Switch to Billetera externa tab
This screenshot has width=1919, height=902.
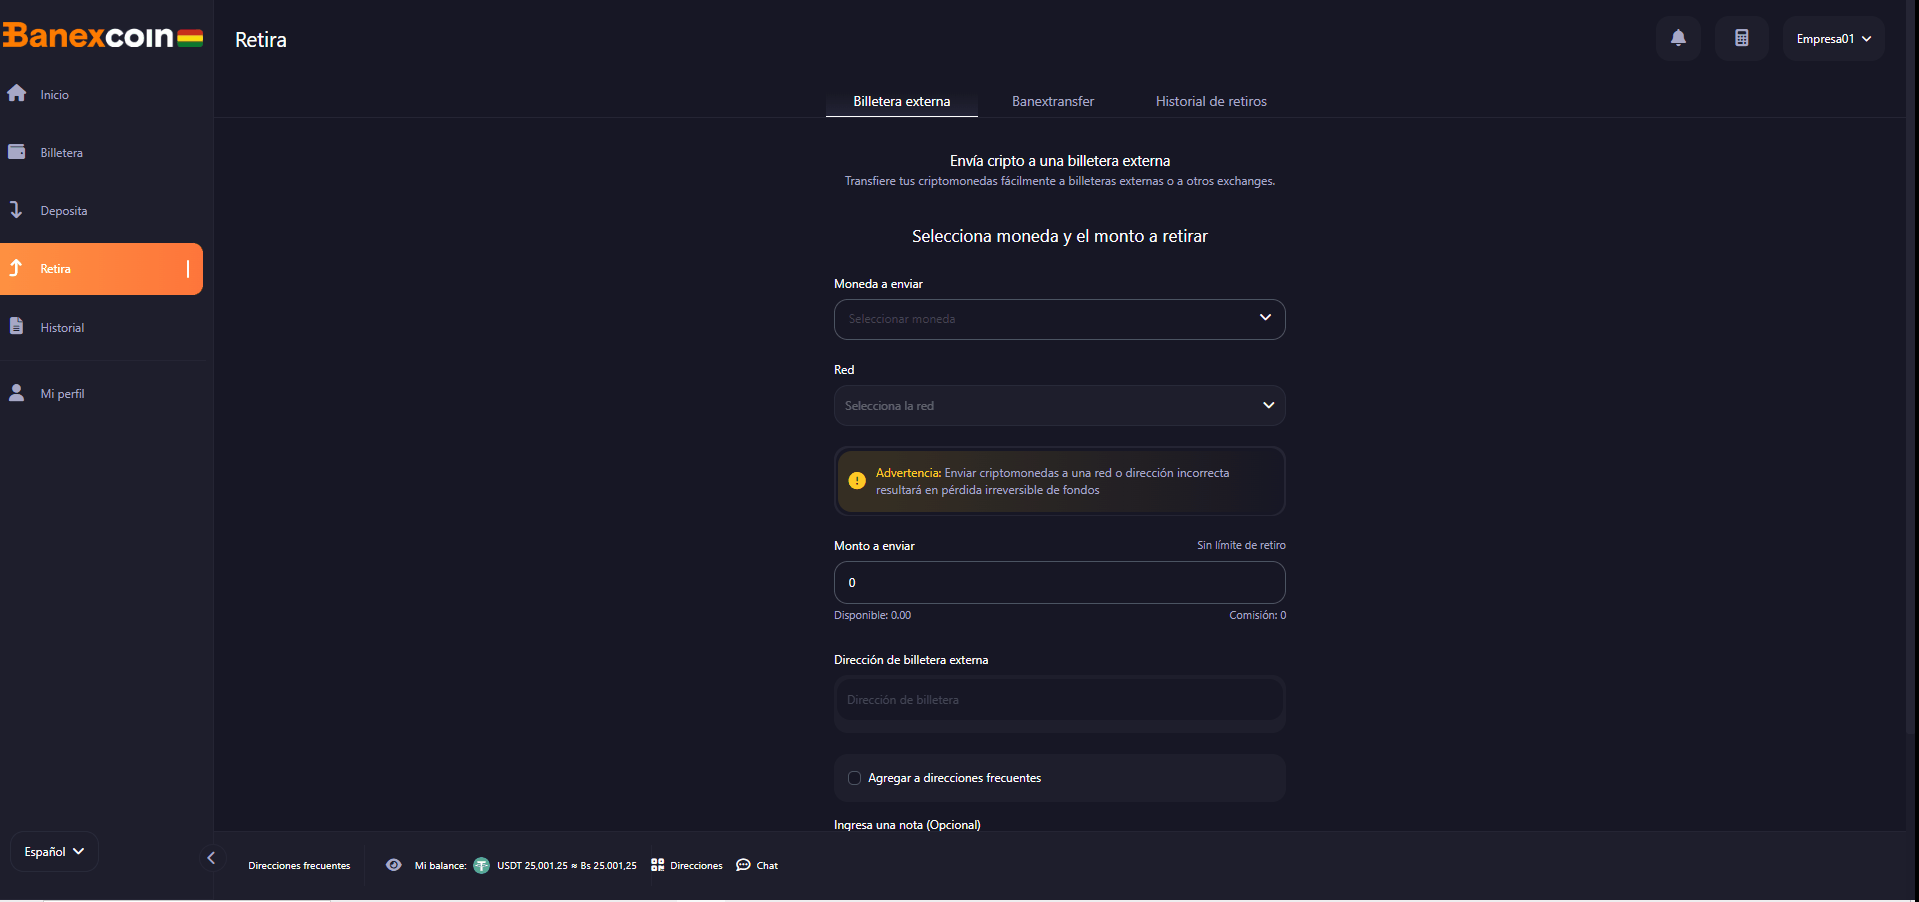(x=901, y=101)
